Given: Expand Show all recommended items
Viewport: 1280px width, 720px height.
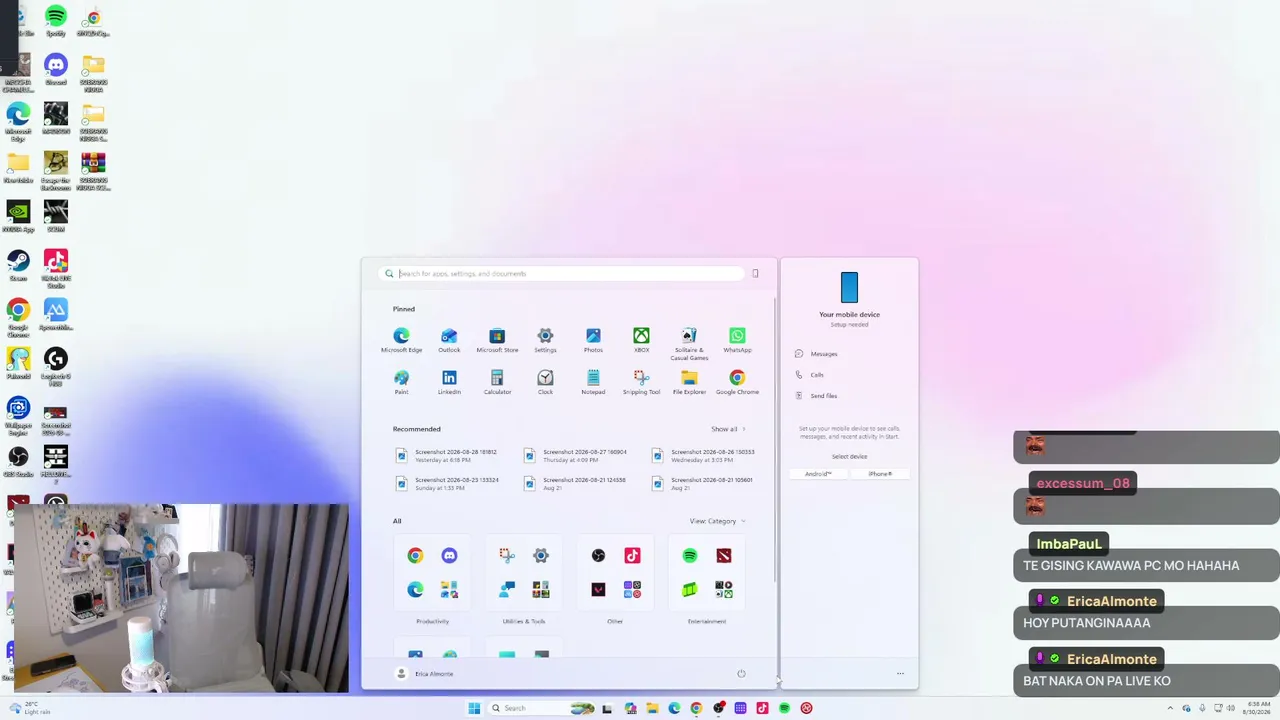Looking at the screenshot, I should [x=728, y=429].
